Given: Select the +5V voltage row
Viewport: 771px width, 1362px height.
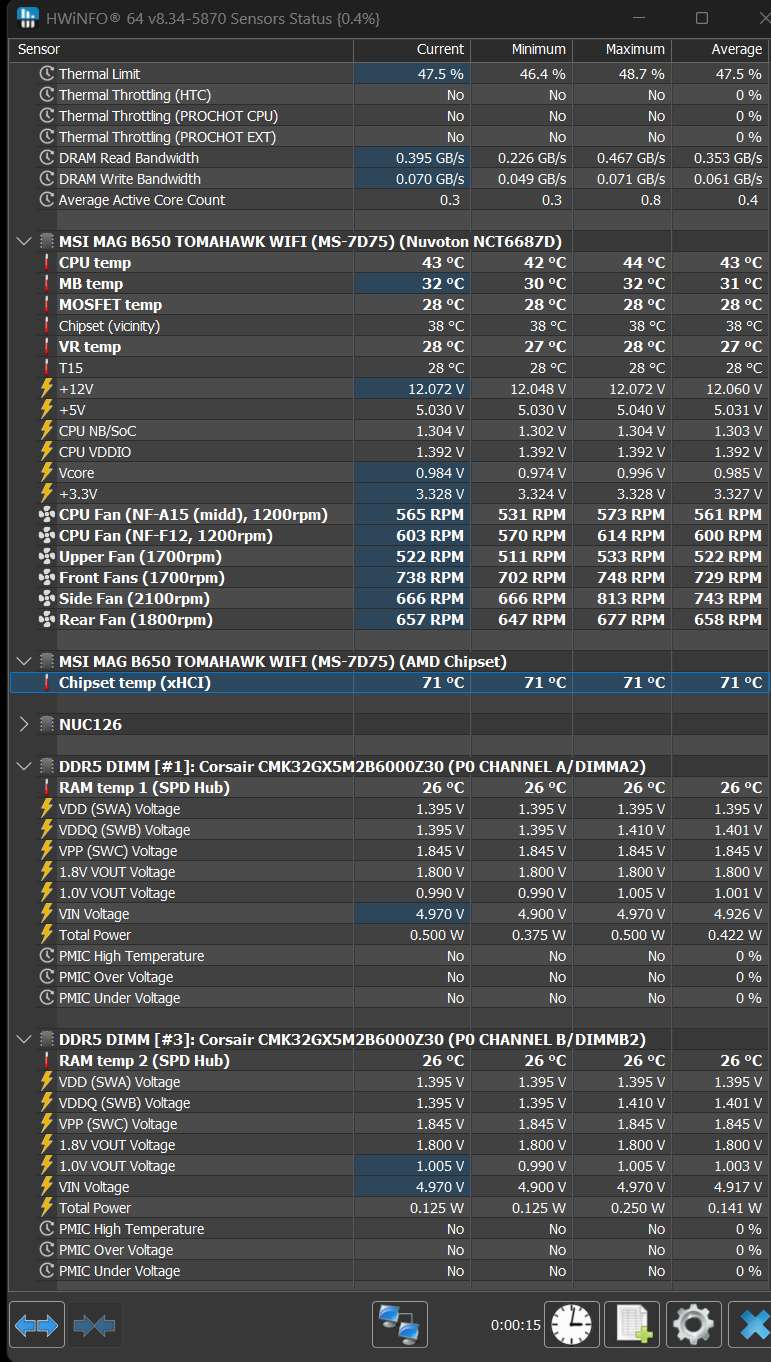Looking at the screenshot, I should [x=389, y=410].
